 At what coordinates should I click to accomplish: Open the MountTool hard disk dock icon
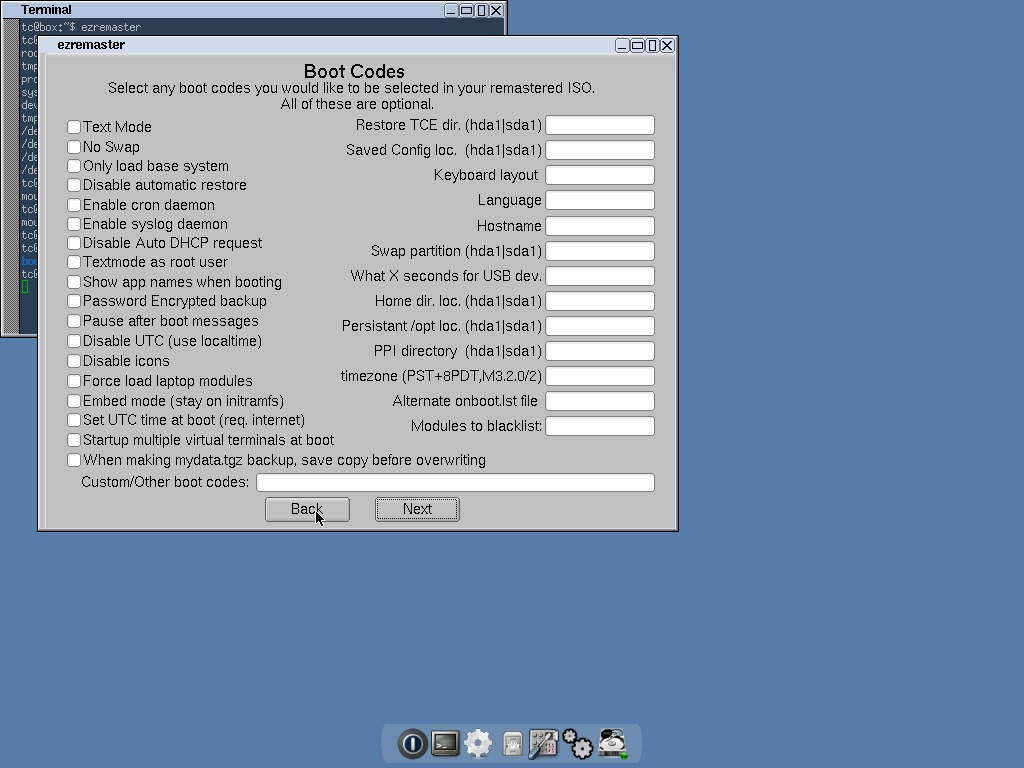[611, 743]
